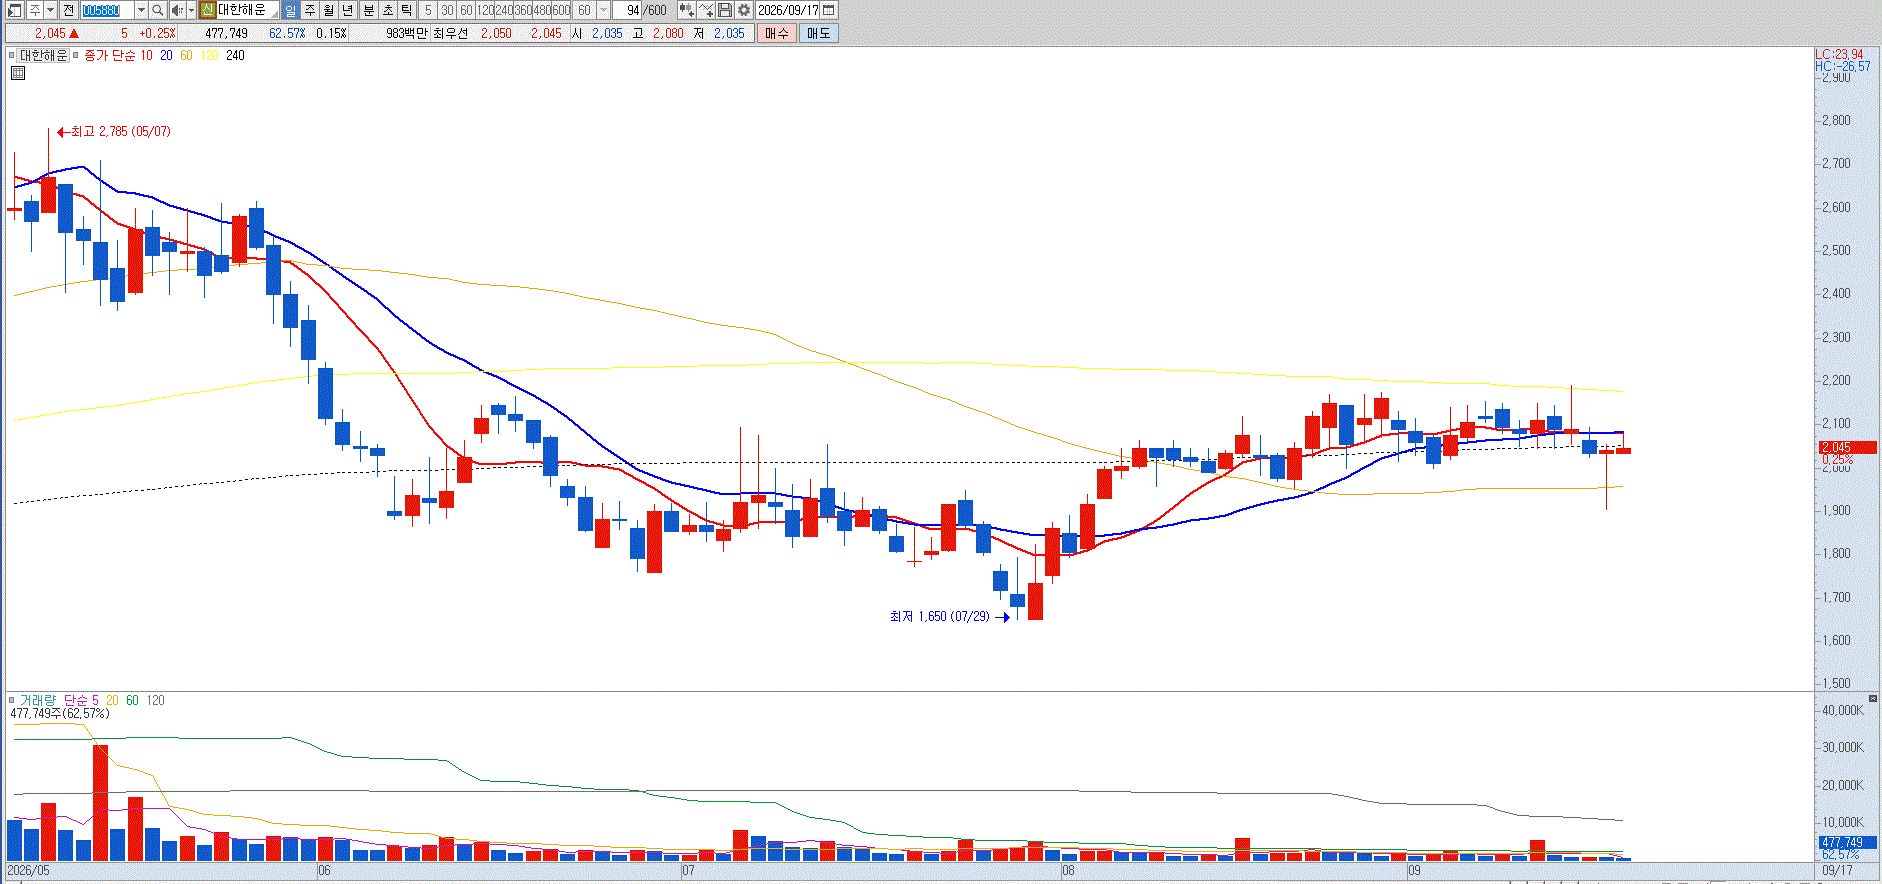This screenshot has height=884, width=1882.
Task: Select the 일 daily period toggle
Action: (x=290, y=10)
